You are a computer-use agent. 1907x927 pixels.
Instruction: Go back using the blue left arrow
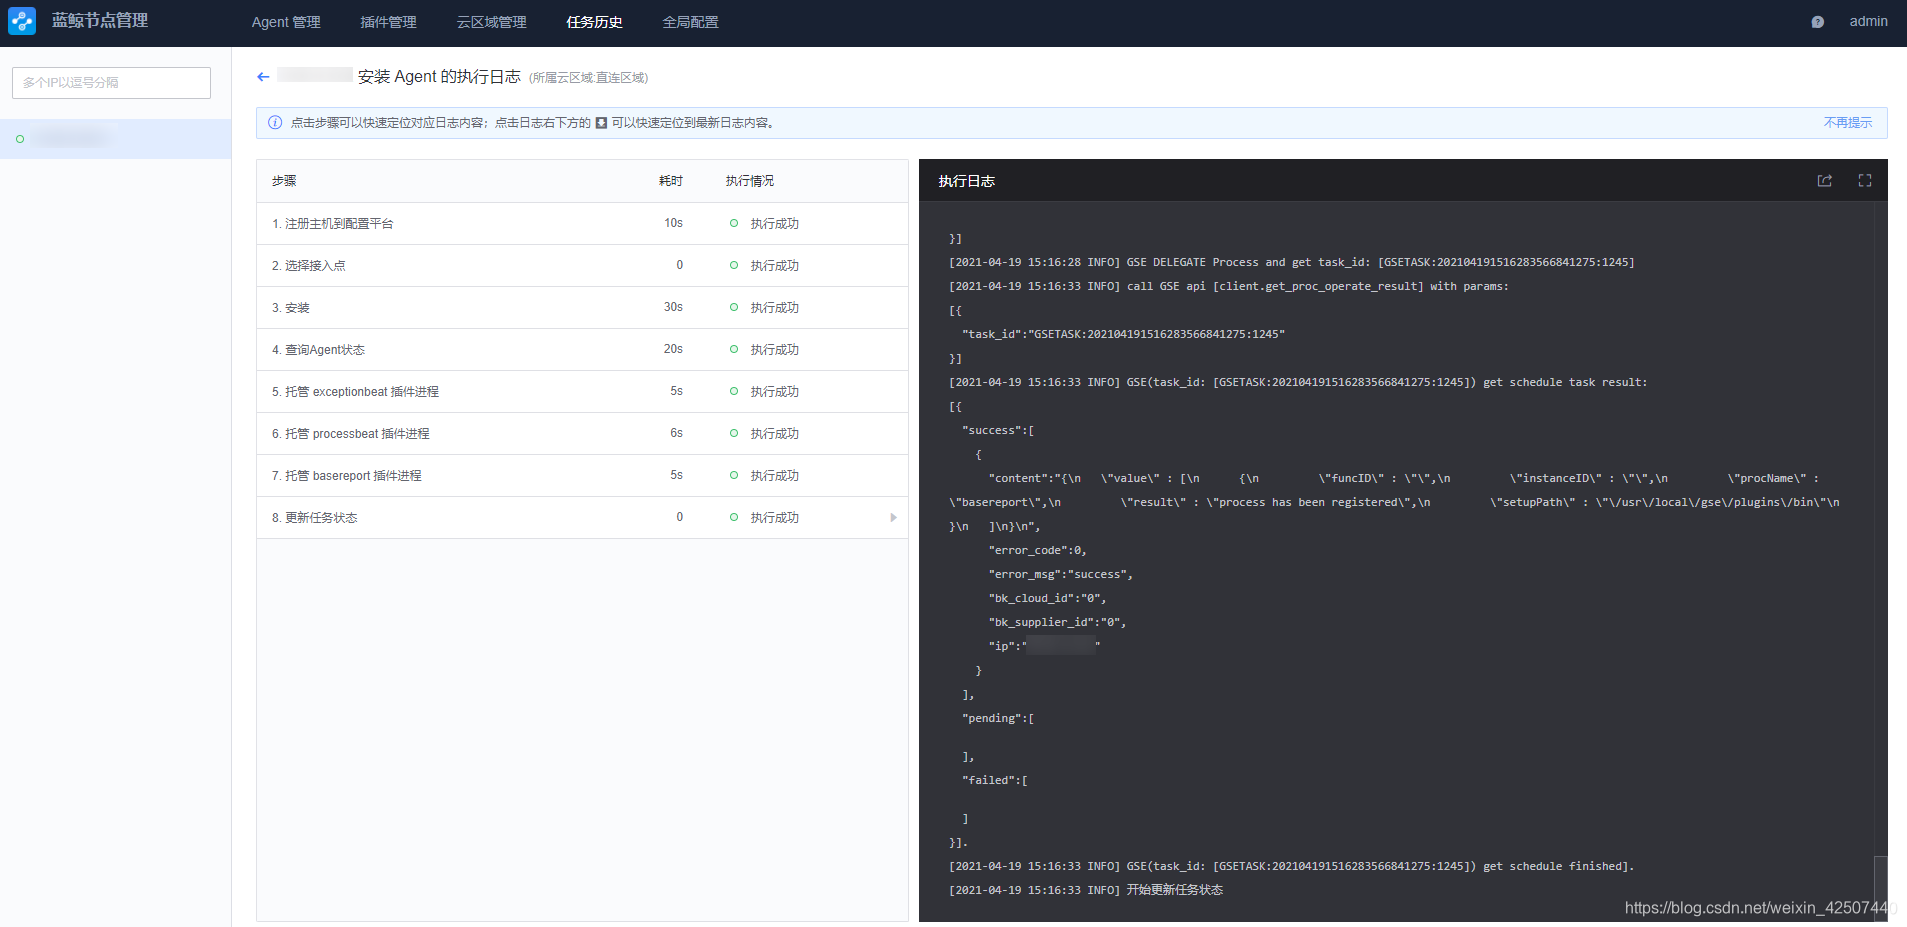coord(263,77)
